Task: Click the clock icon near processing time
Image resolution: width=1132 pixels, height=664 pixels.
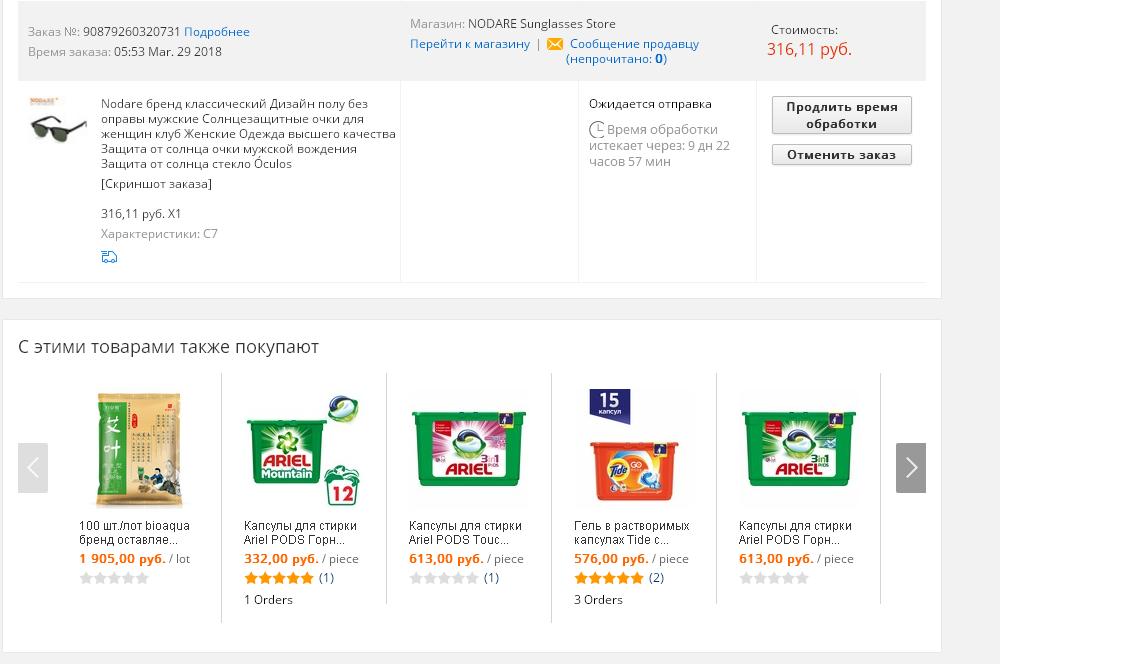Action: click(x=596, y=130)
